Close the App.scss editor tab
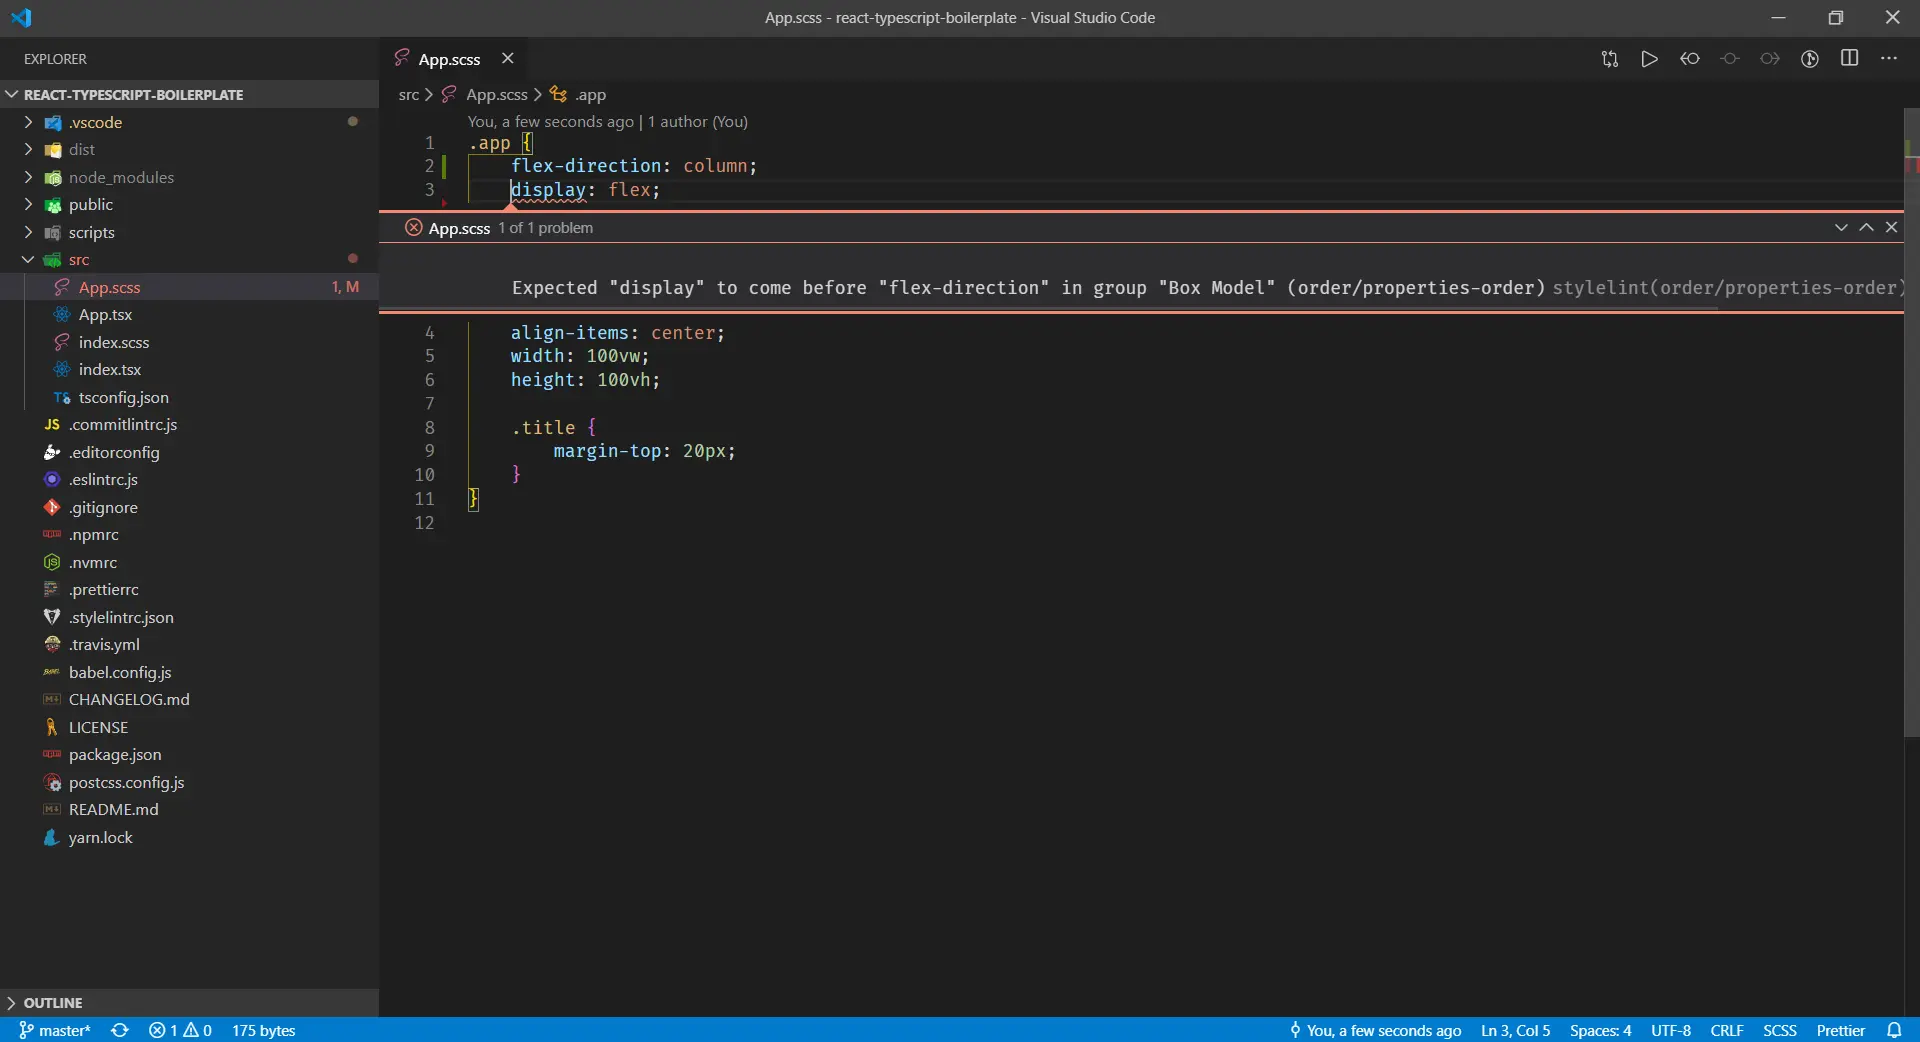 tap(508, 59)
